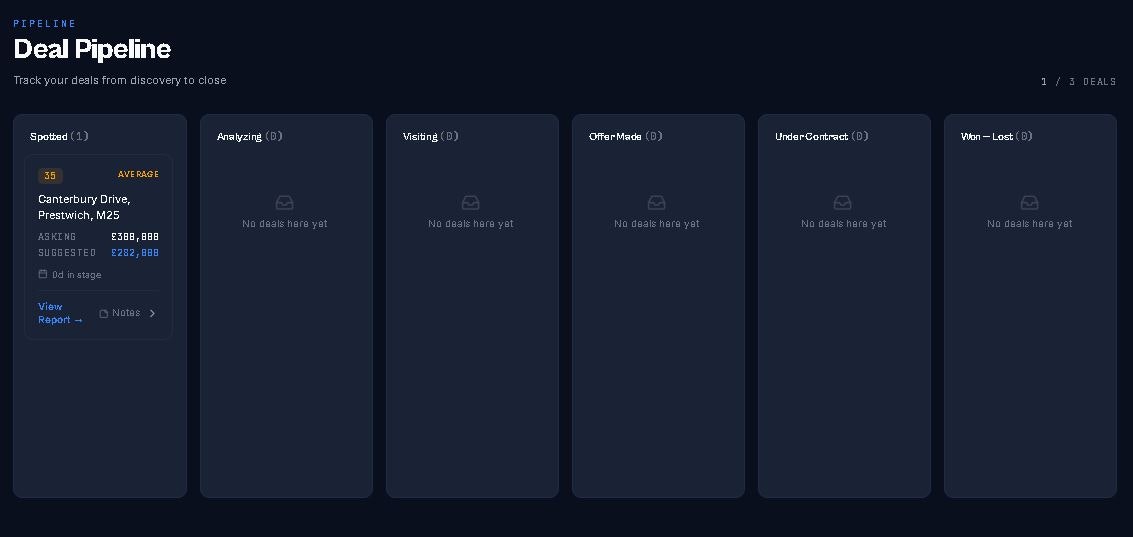Click the '0d in stage' text

pyautogui.click(x=77, y=275)
